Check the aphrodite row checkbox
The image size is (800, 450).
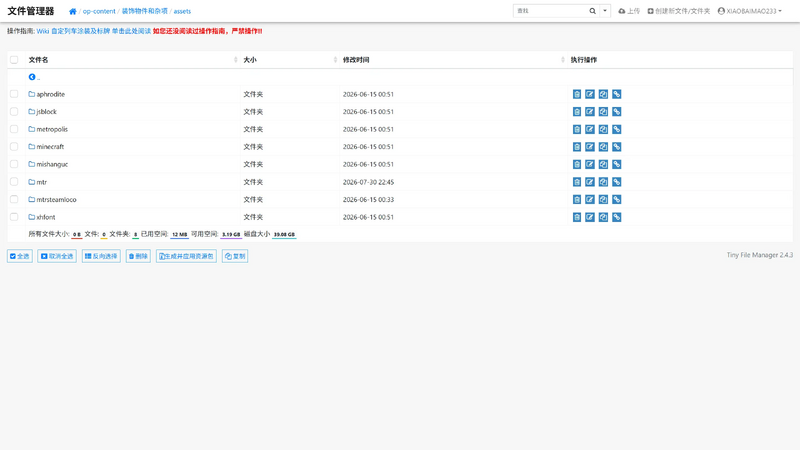(x=14, y=94)
